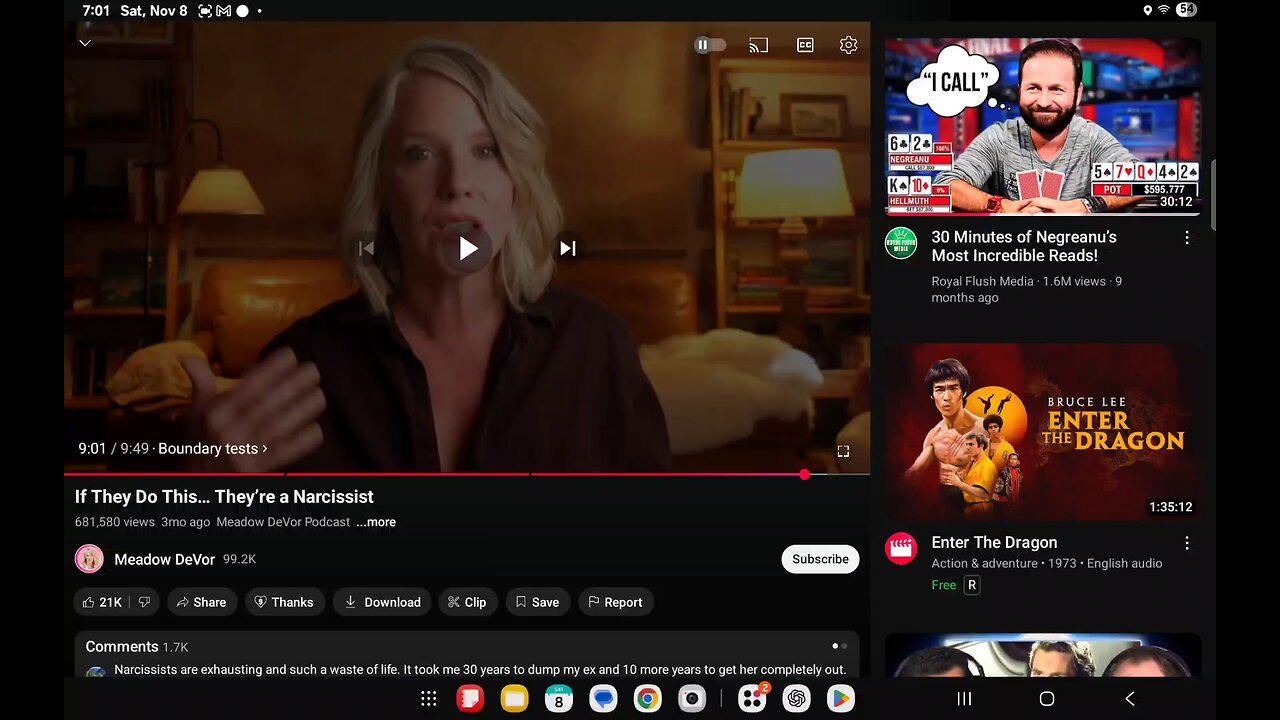Click the R rating badge
Screen dimensions: 1280x720
(972, 585)
